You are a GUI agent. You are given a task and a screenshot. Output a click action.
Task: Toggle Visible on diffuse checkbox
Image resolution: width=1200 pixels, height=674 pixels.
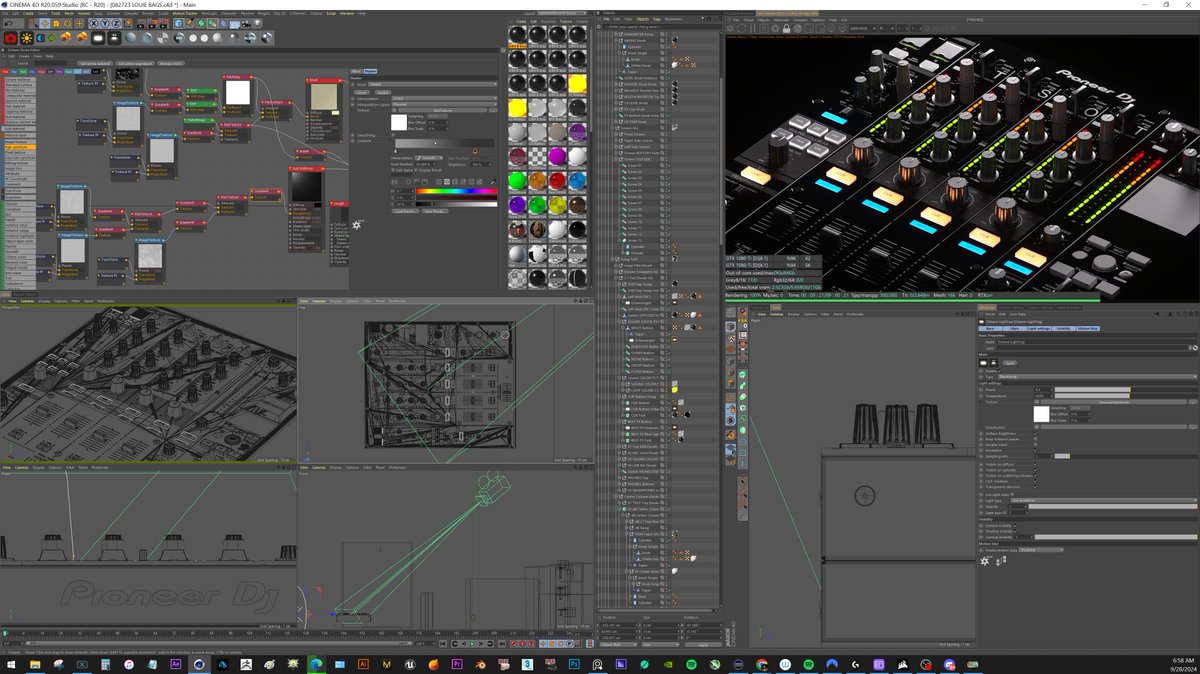tap(1035, 464)
